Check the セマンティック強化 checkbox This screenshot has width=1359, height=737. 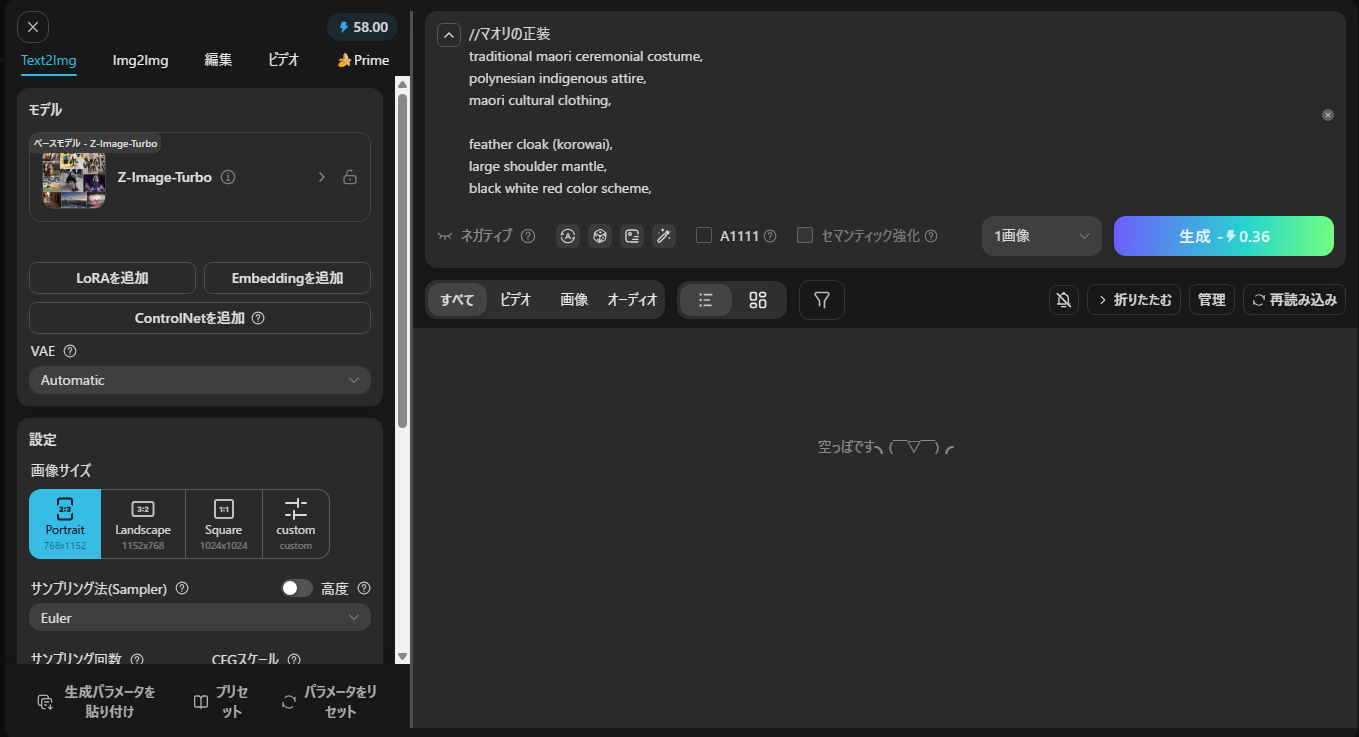click(x=805, y=236)
